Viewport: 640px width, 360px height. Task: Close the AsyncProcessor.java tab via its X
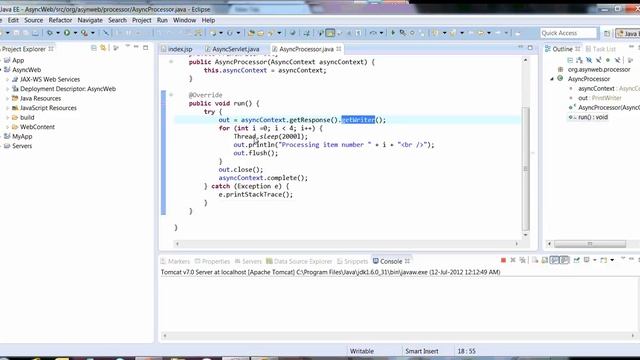point(339,49)
